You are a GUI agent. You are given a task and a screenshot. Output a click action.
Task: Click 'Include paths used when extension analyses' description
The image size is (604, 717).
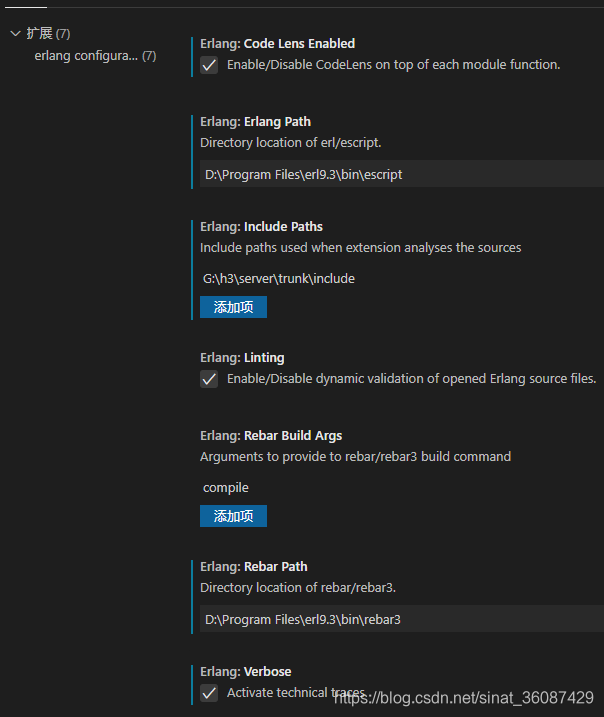click(x=360, y=247)
